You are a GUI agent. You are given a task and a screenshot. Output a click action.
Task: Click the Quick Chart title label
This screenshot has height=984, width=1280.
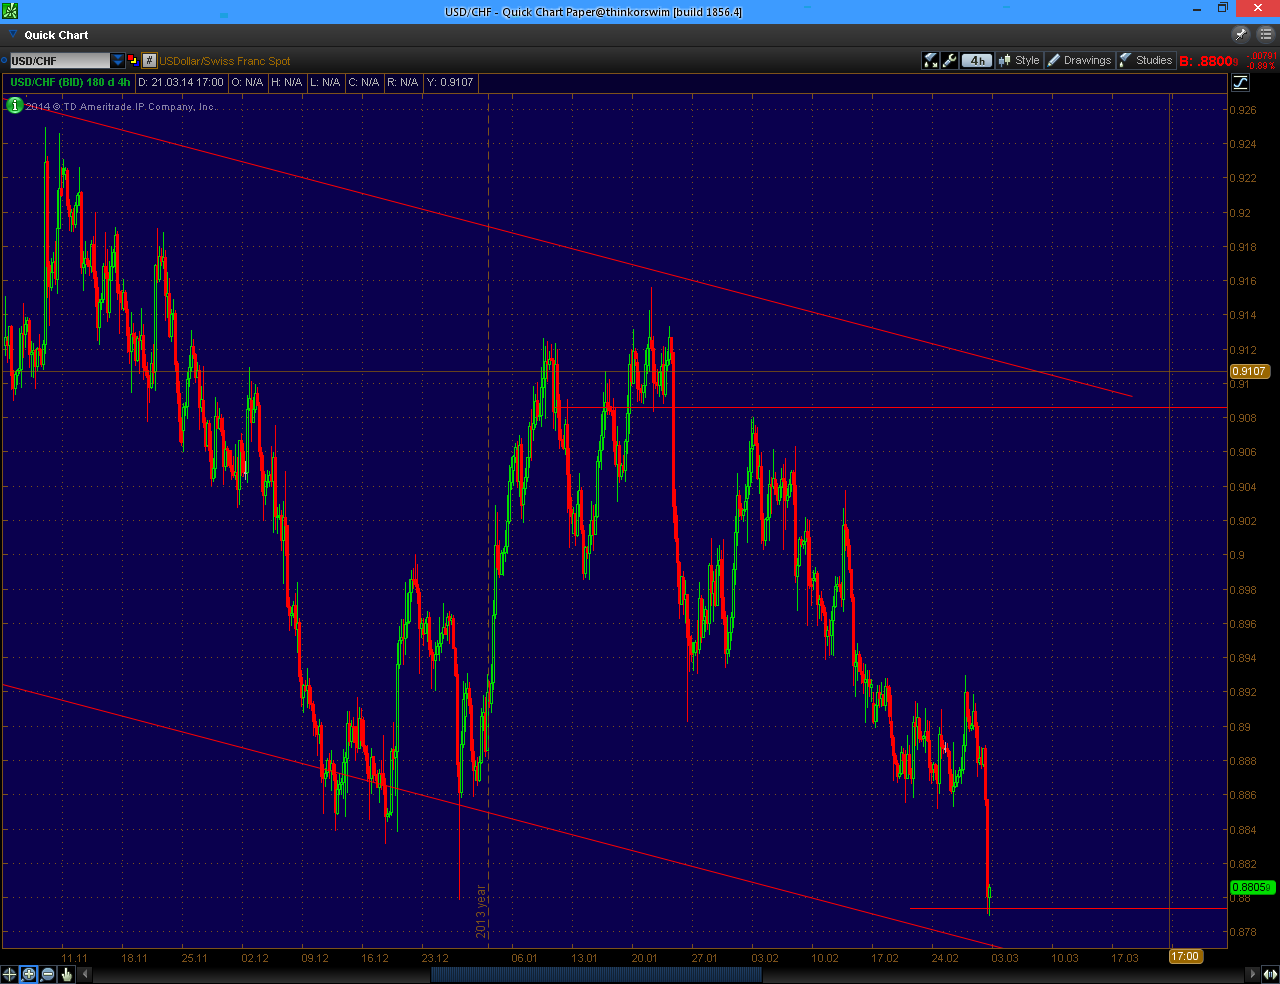pyautogui.click(x=56, y=35)
